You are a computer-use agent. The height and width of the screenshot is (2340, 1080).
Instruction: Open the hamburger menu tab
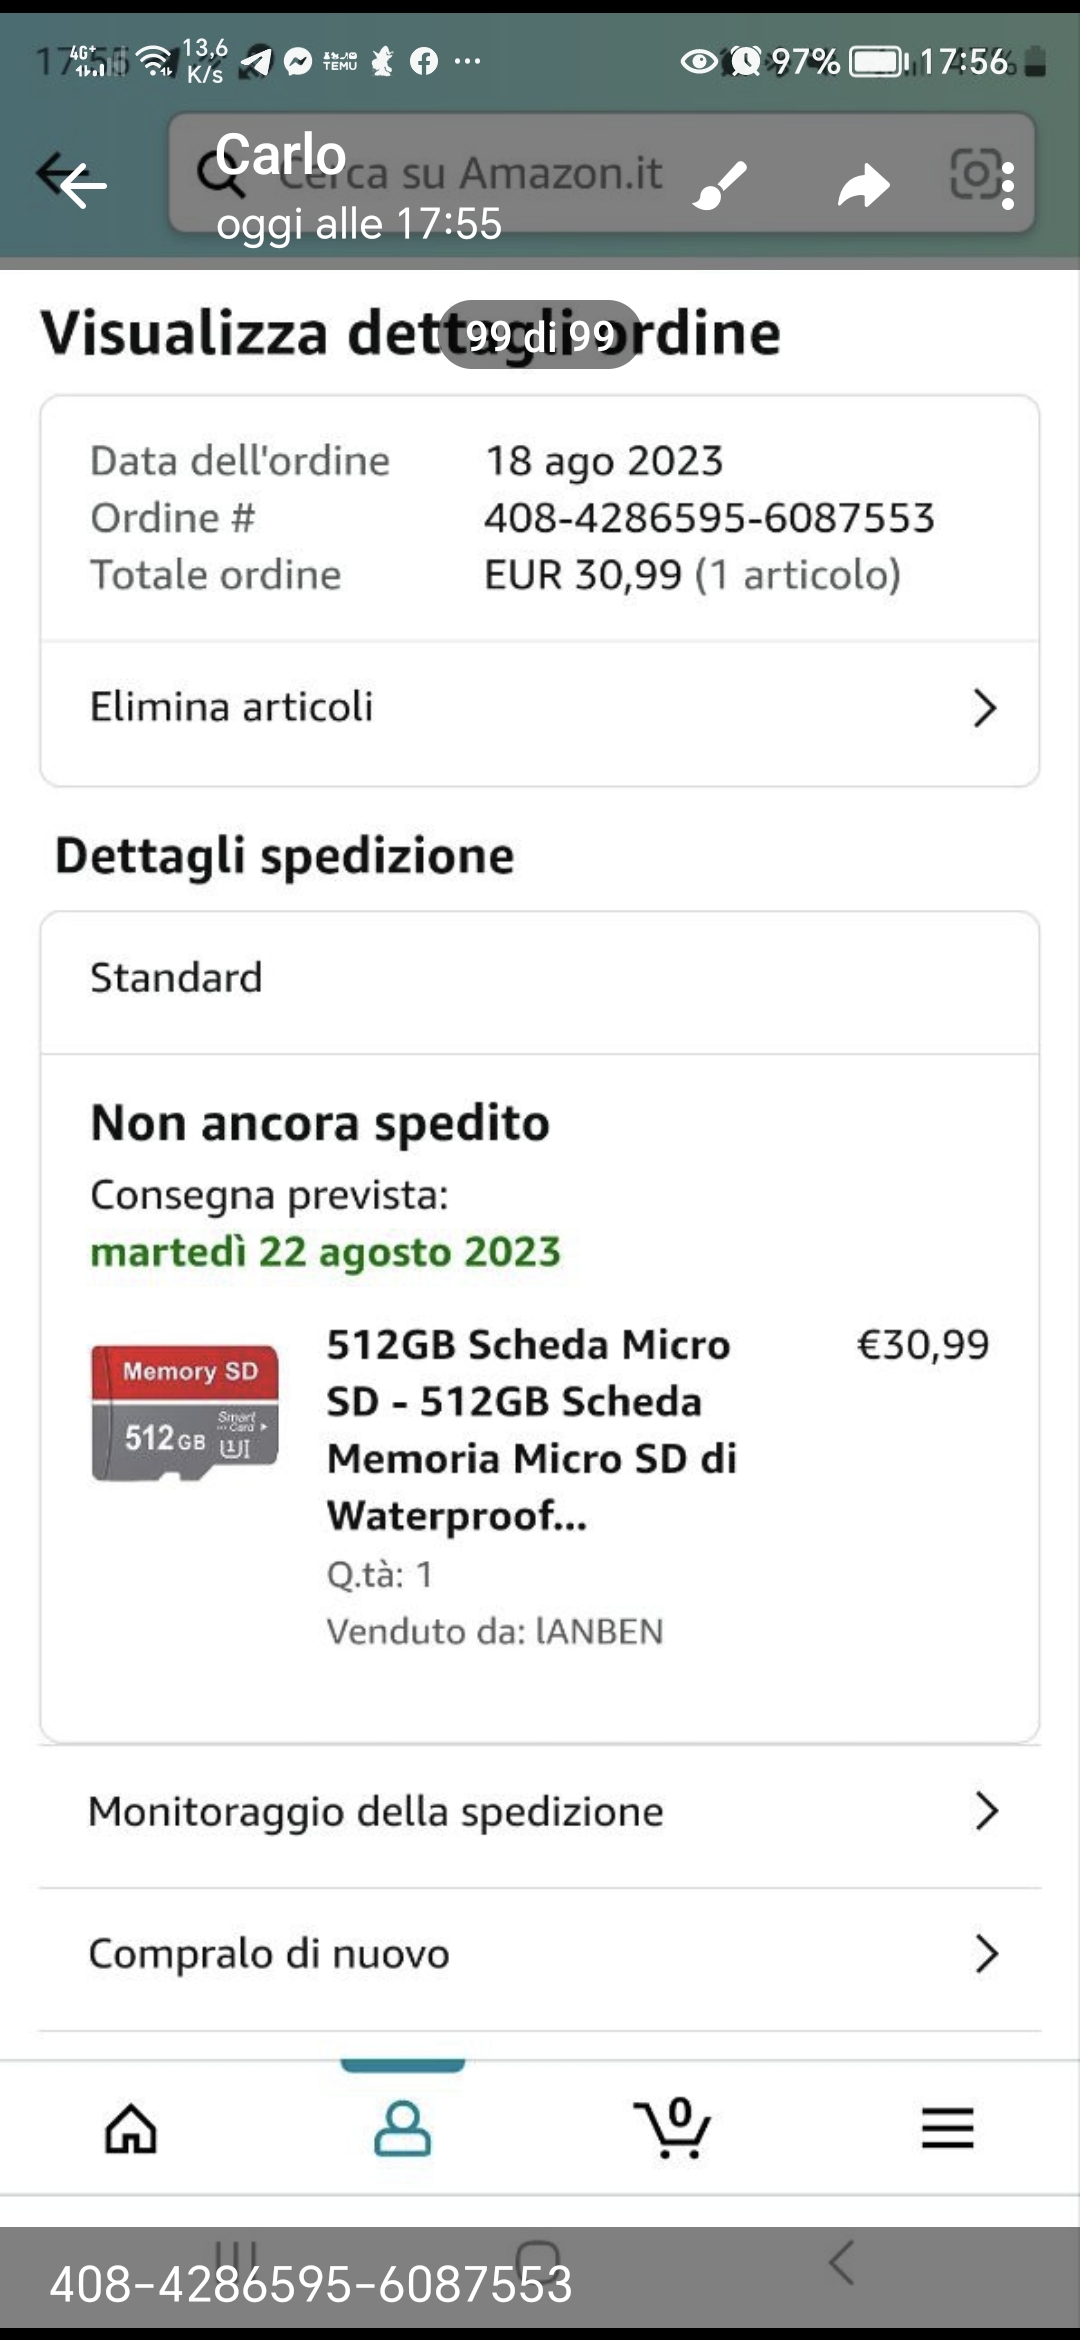click(947, 2127)
